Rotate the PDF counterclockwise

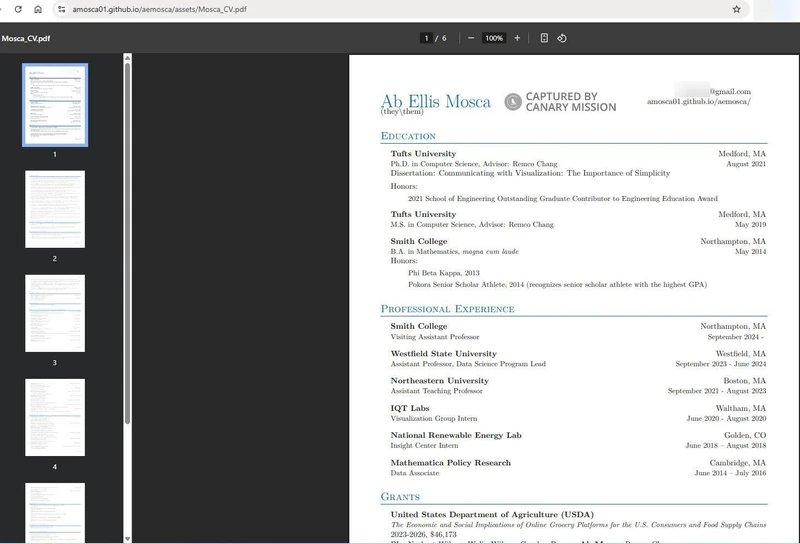pyautogui.click(x=562, y=38)
